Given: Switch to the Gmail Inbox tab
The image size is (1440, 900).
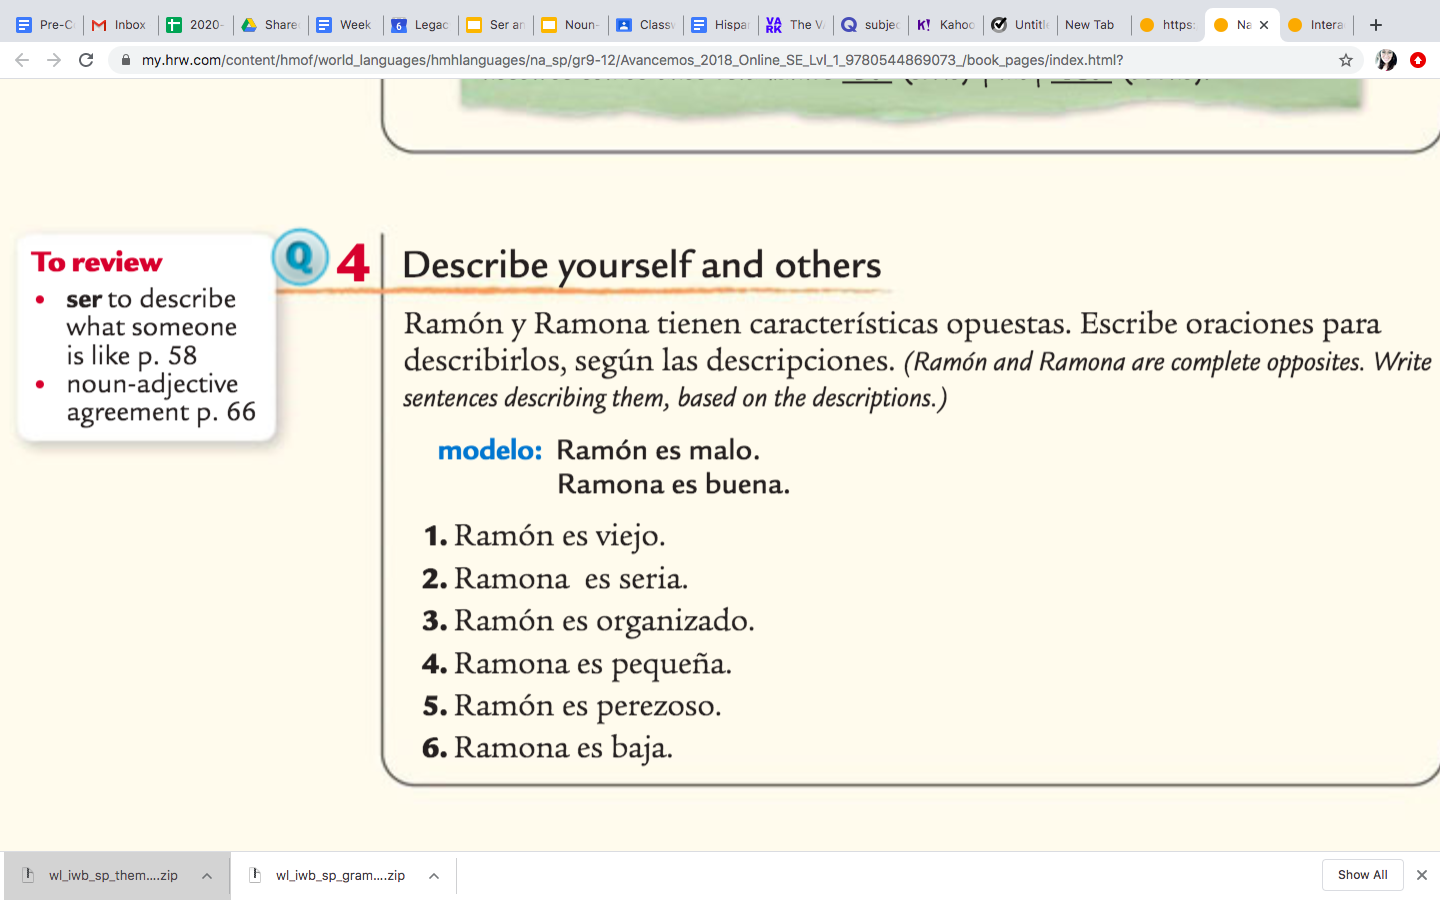Looking at the screenshot, I should 120,25.
